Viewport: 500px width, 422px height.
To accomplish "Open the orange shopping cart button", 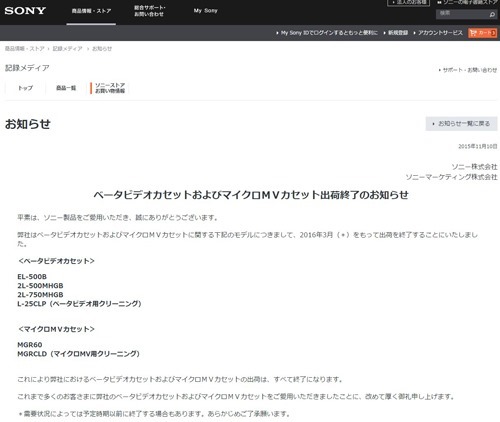I will pos(482,33).
